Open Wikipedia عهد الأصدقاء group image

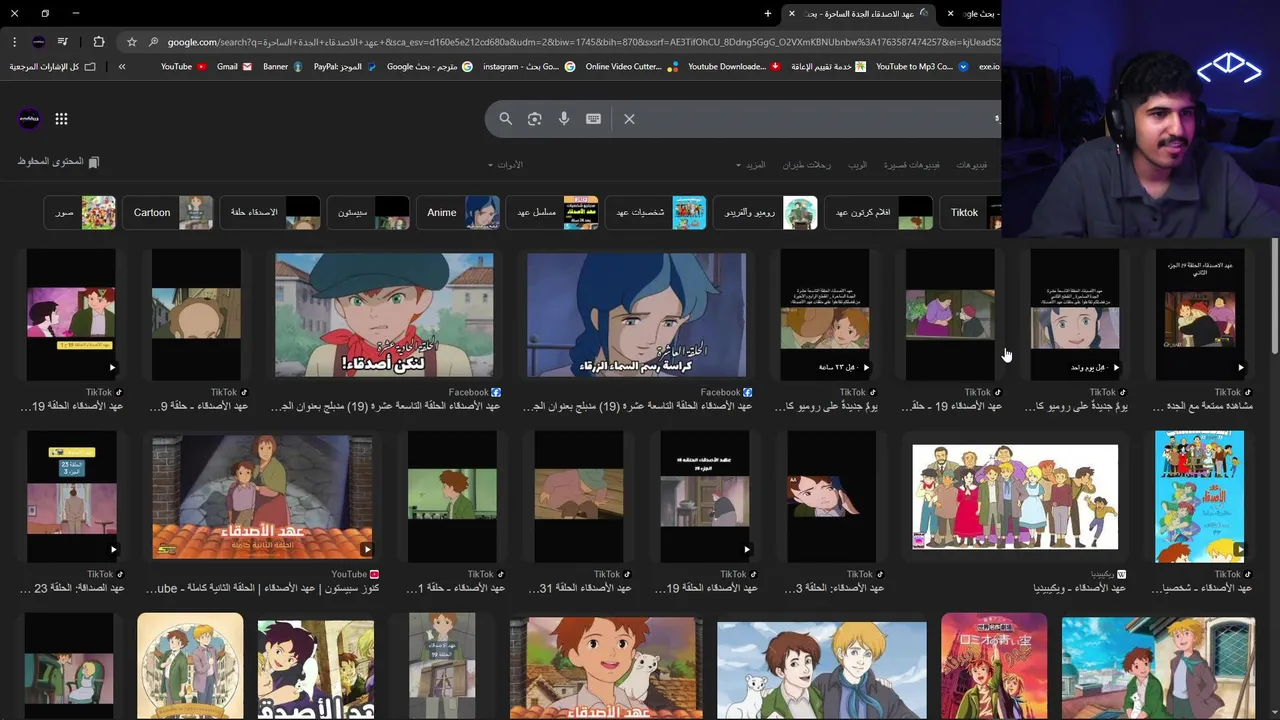1015,497
